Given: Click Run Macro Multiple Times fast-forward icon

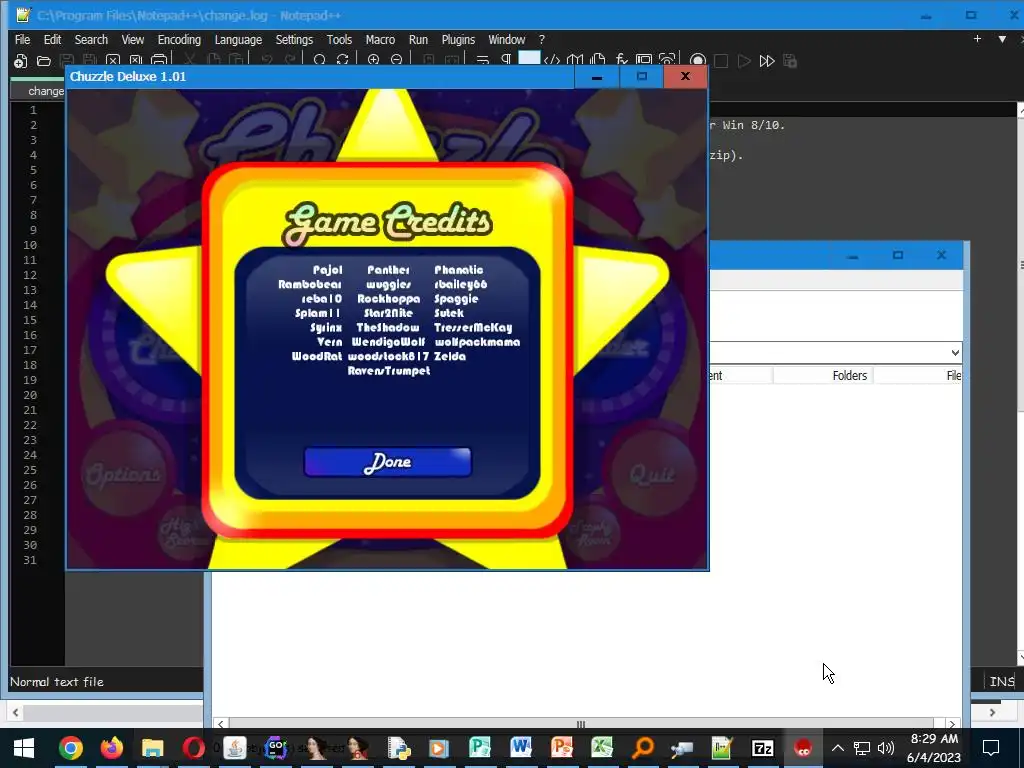Looking at the screenshot, I should 767,61.
